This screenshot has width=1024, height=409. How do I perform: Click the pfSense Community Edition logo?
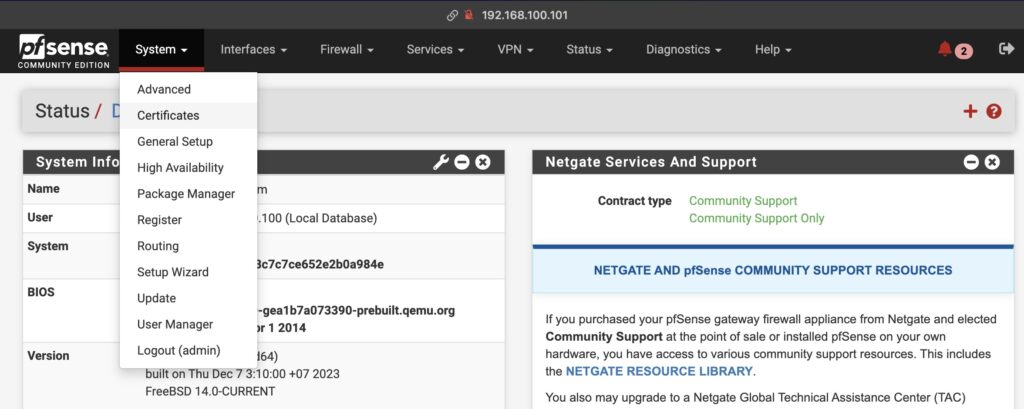63,50
